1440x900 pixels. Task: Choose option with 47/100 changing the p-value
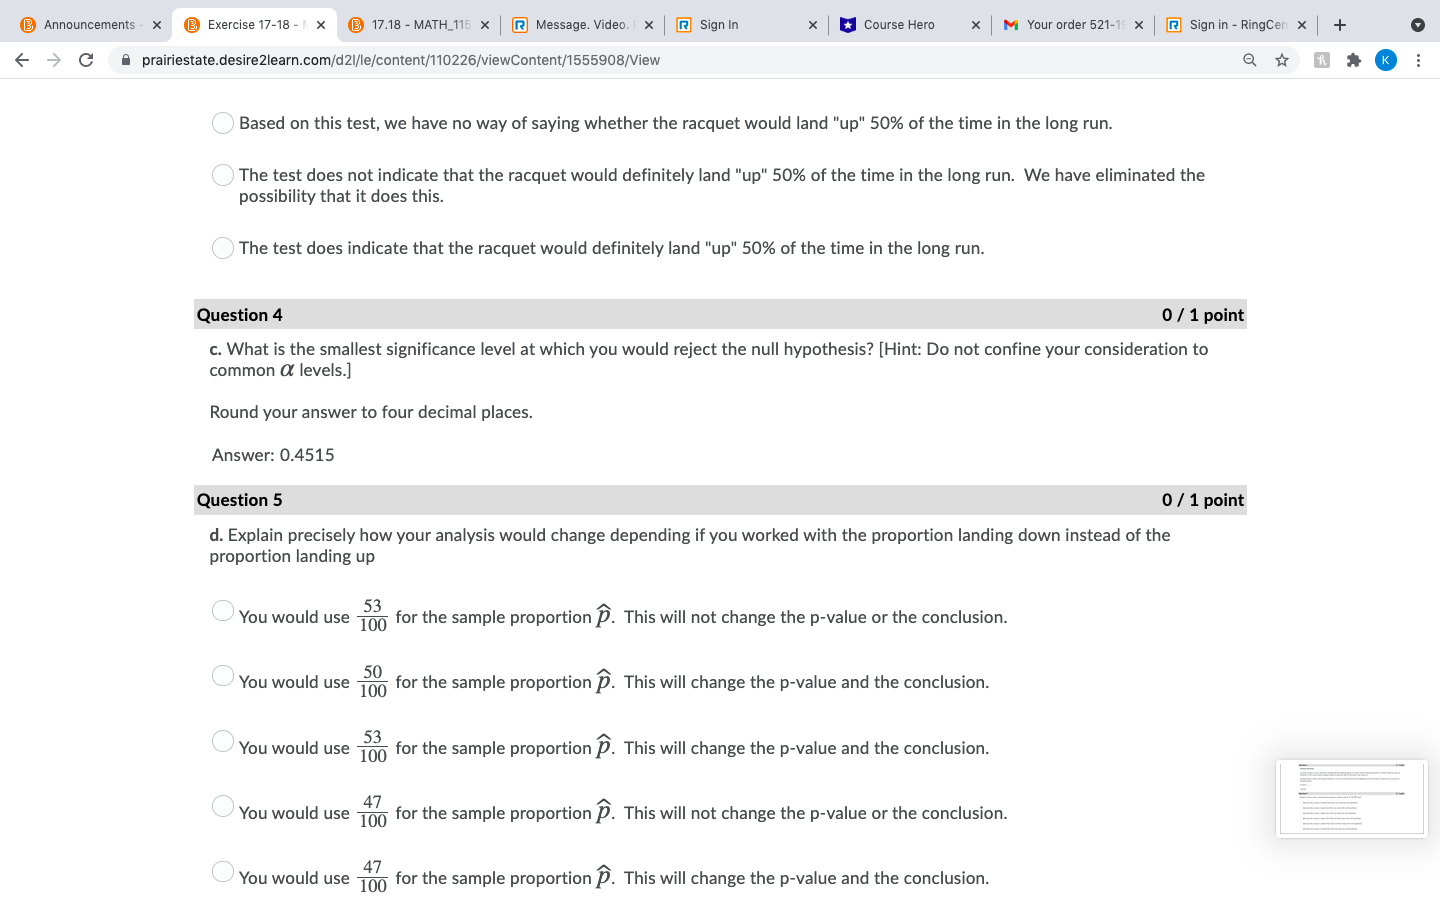[222, 871]
